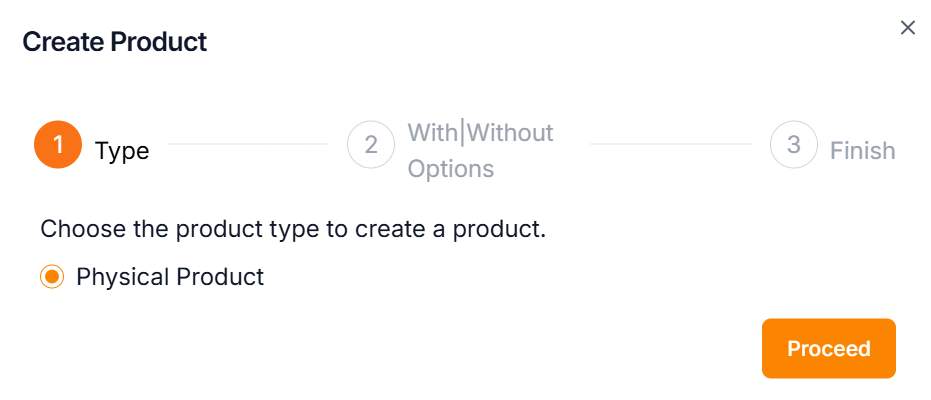Click the step 3 circle indicator
This screenshot has width=931, height=400.
click(794, 145)
